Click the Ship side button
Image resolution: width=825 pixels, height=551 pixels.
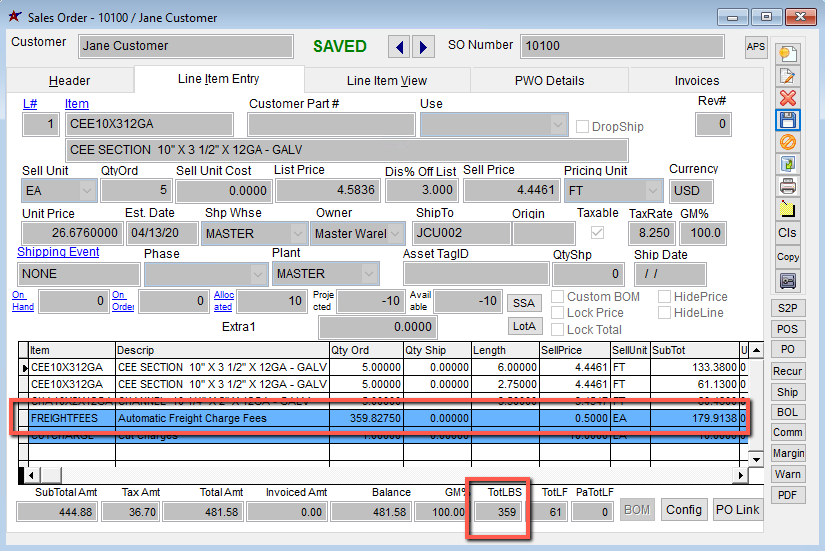[x=788, y=392]
